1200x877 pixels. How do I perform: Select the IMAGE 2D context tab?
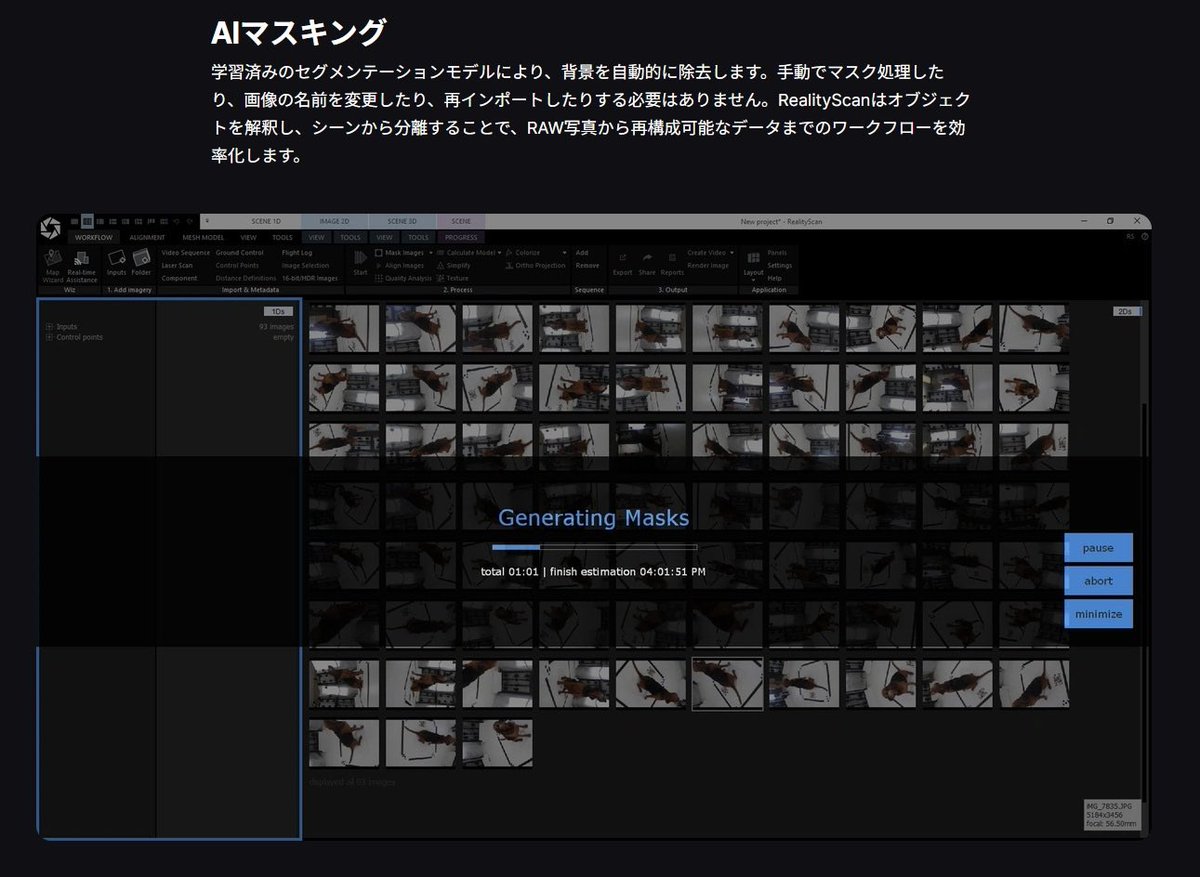pos(334,221)
